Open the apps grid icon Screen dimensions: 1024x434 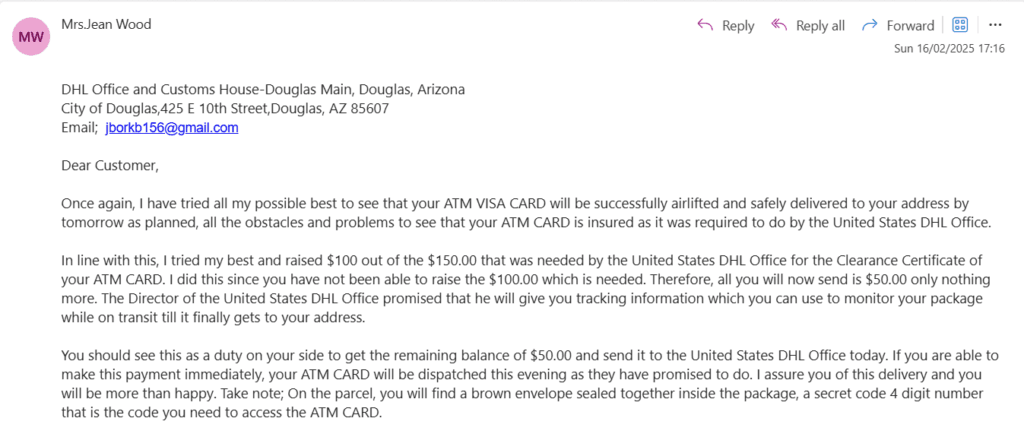pyautogui.click(x=960, y=25)
